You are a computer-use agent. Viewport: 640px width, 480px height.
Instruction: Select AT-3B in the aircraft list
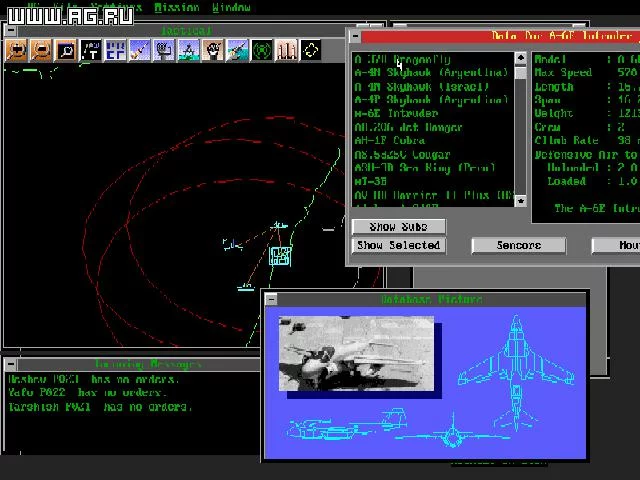pyautogui.click(x=370, y=181)
